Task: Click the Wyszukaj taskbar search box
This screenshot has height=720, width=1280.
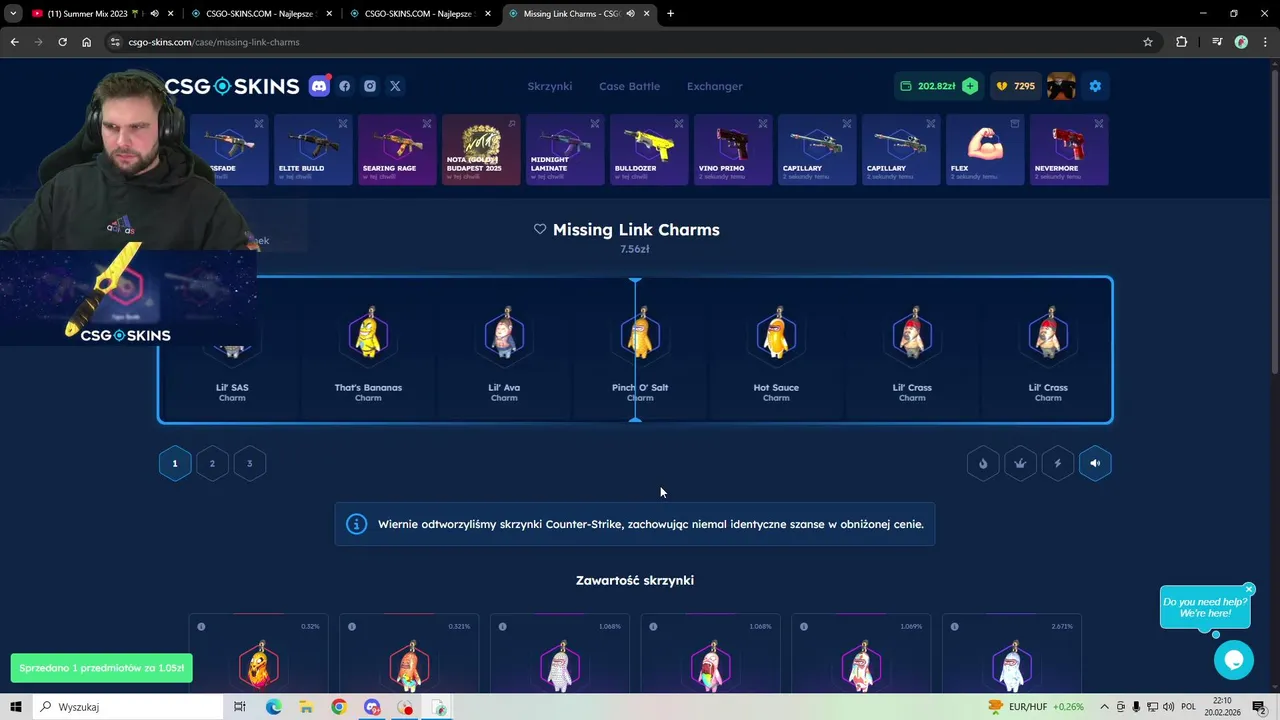Action: (x=130, y=707)
